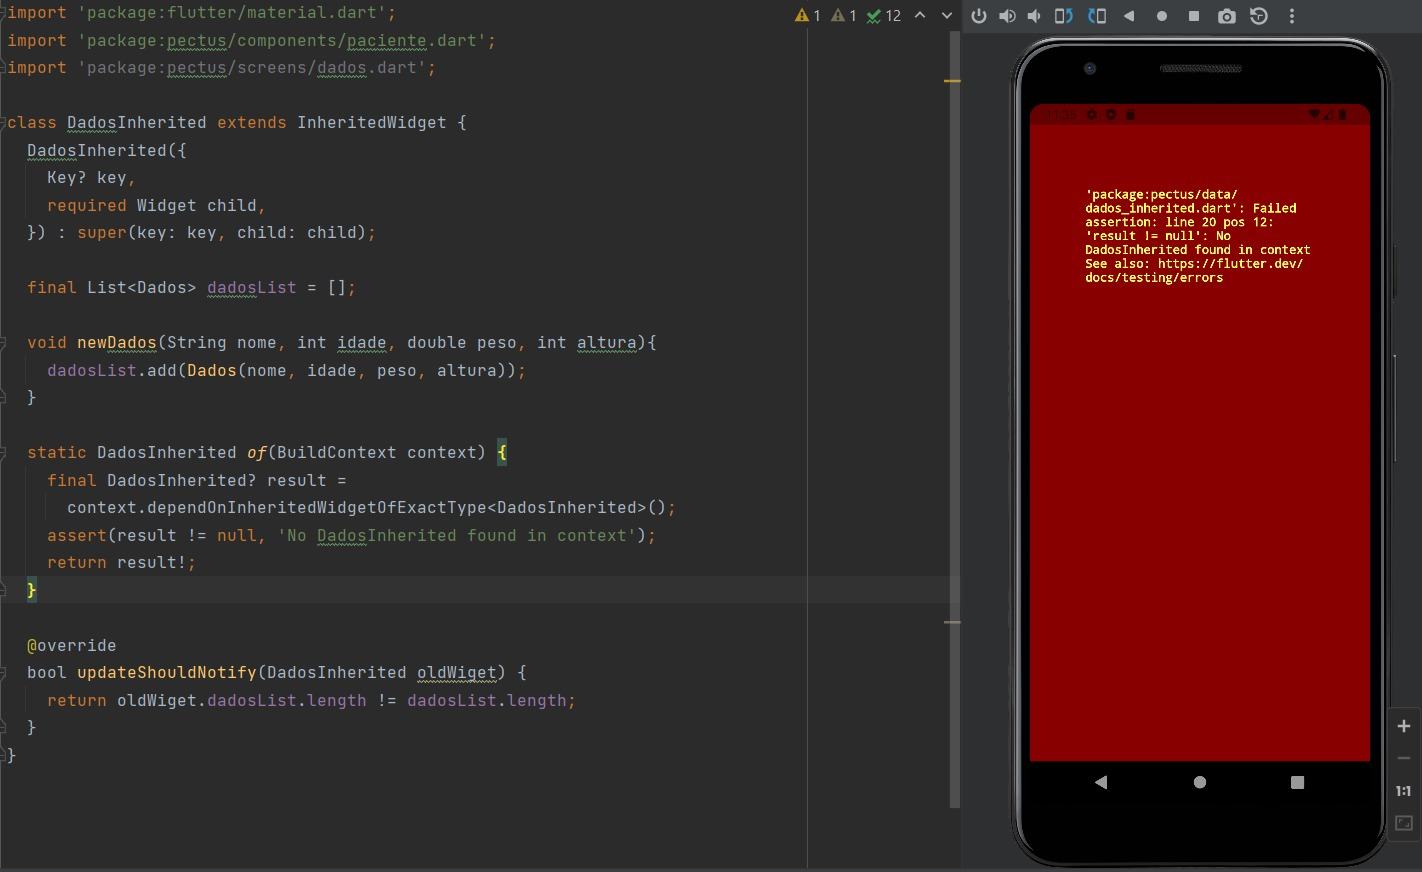Click the emulator toolbar Back triangle
Image resolution: width=1422 pixels, height=872 pixels.
1129,16
